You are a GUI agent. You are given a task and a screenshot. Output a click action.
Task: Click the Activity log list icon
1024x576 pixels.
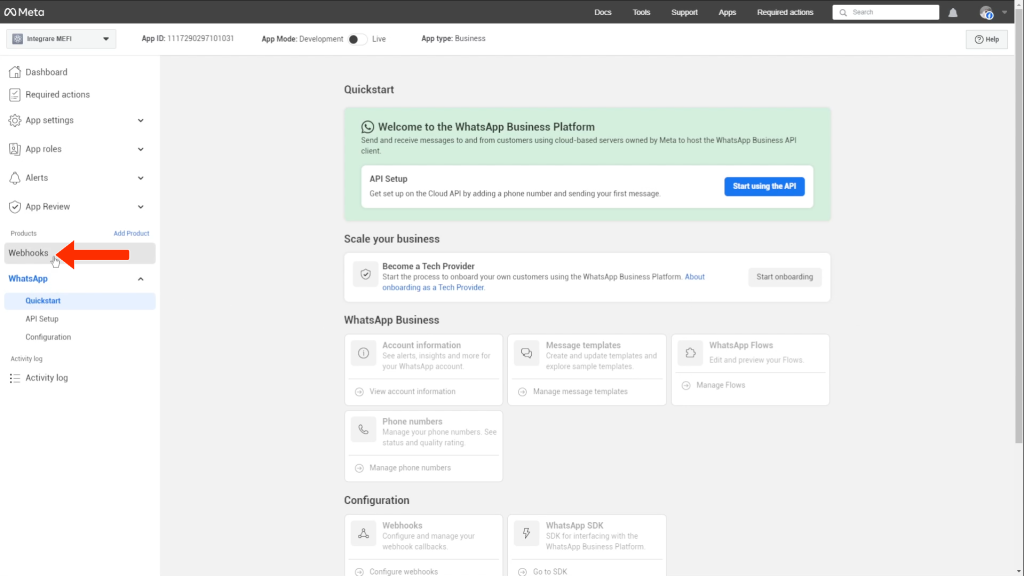(14, 378)
